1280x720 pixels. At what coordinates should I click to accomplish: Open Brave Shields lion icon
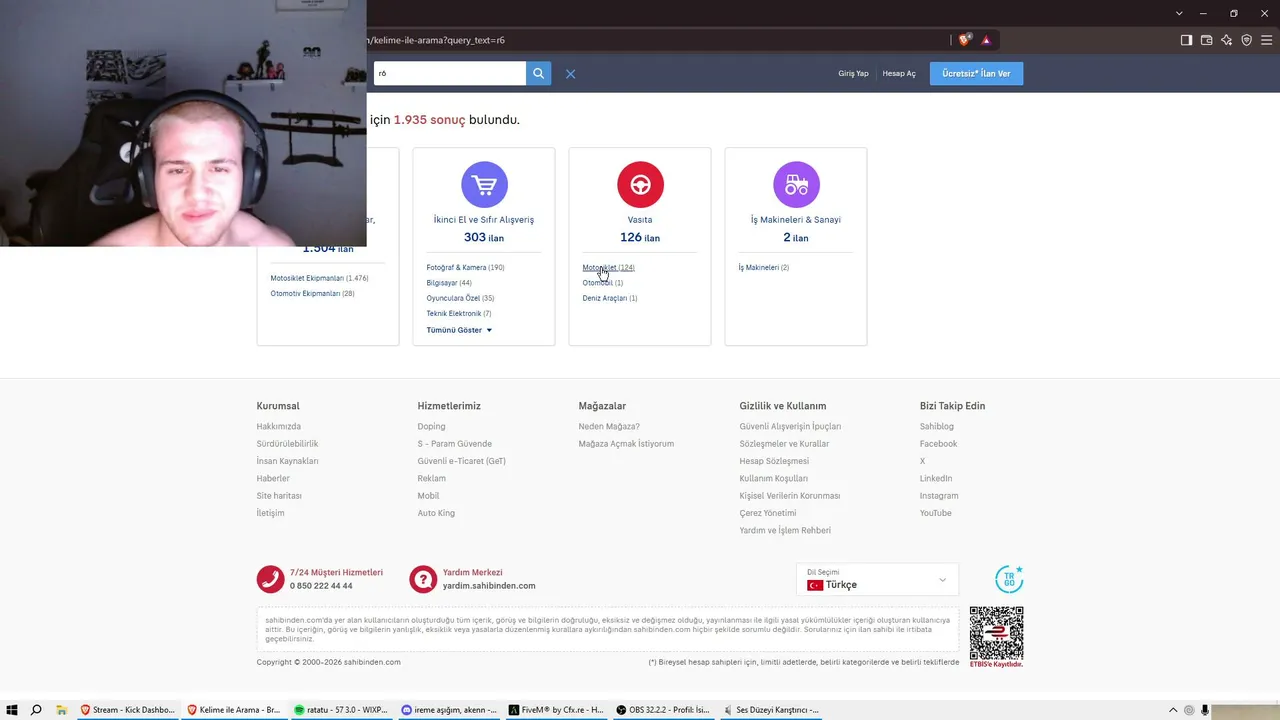tap(964, 40)
